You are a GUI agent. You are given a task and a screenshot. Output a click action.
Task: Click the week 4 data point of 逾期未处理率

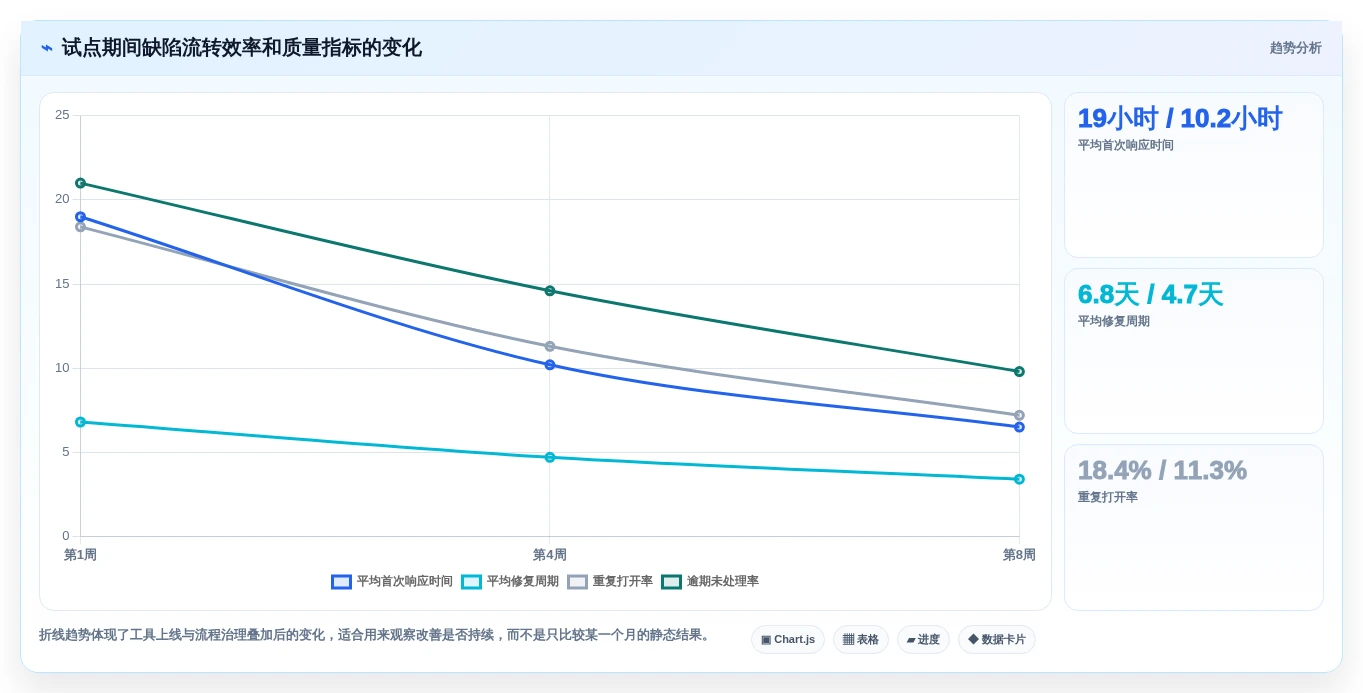(550, 291)
